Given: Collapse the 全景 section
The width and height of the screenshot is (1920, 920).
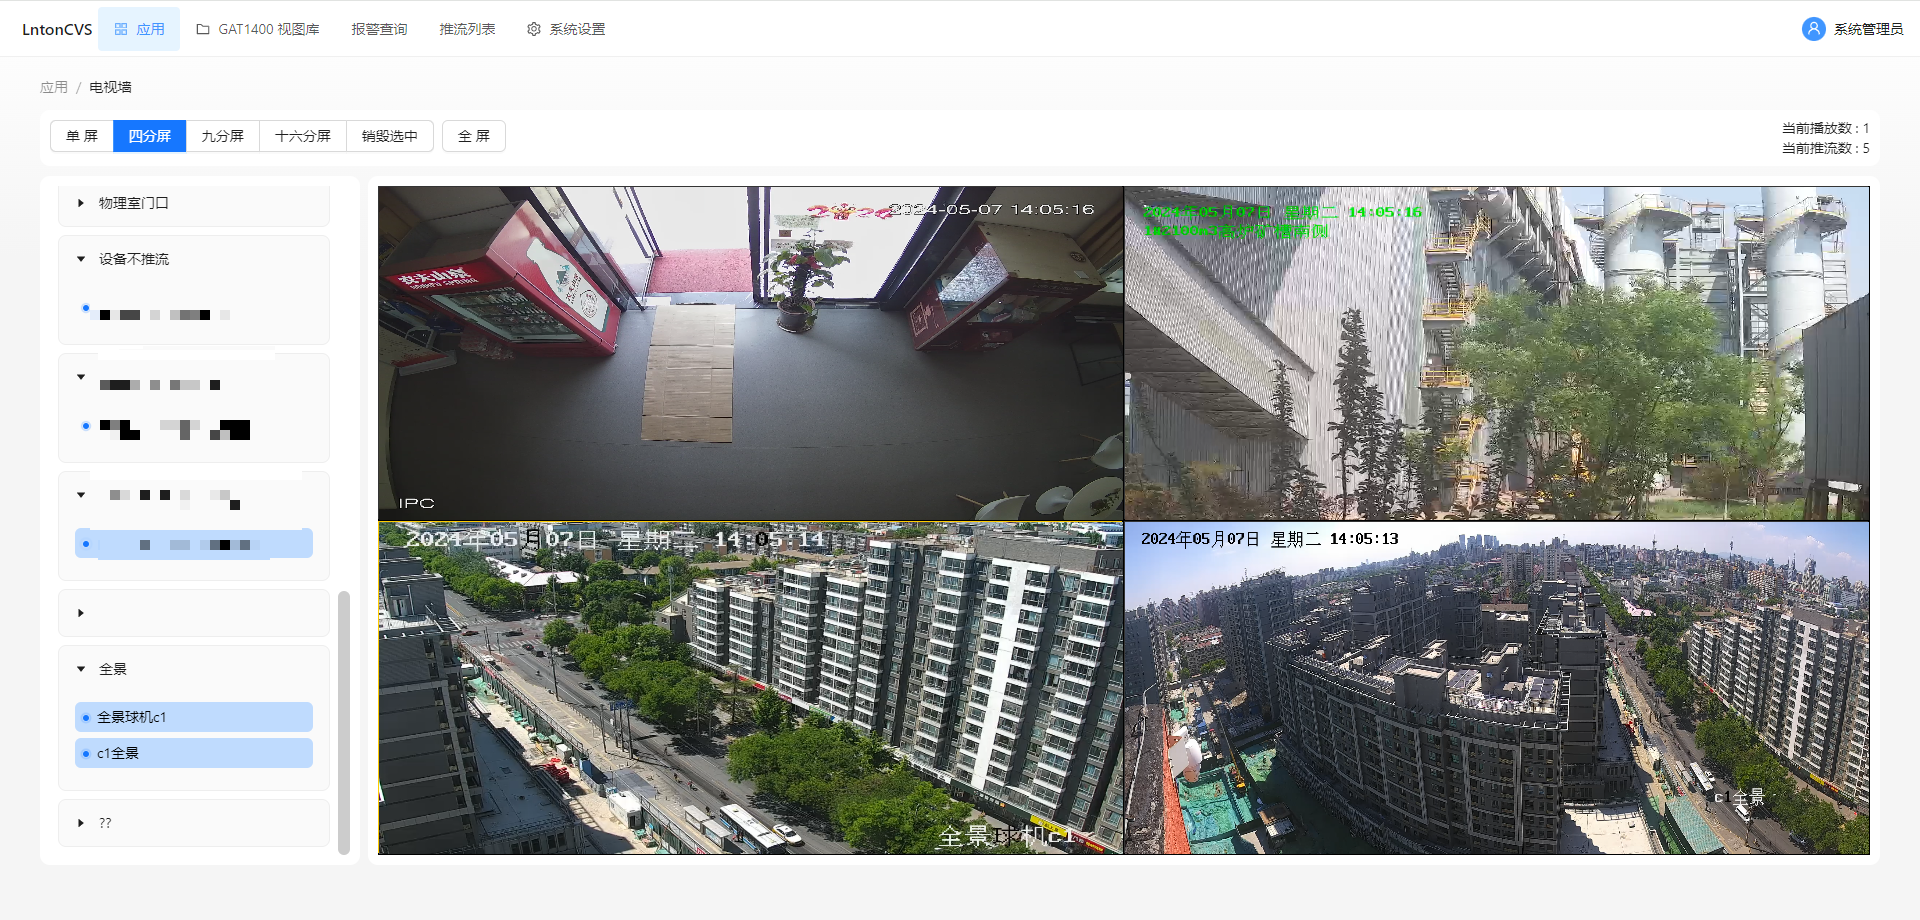Looking at the screenshot, I should [x=81, y=668].
